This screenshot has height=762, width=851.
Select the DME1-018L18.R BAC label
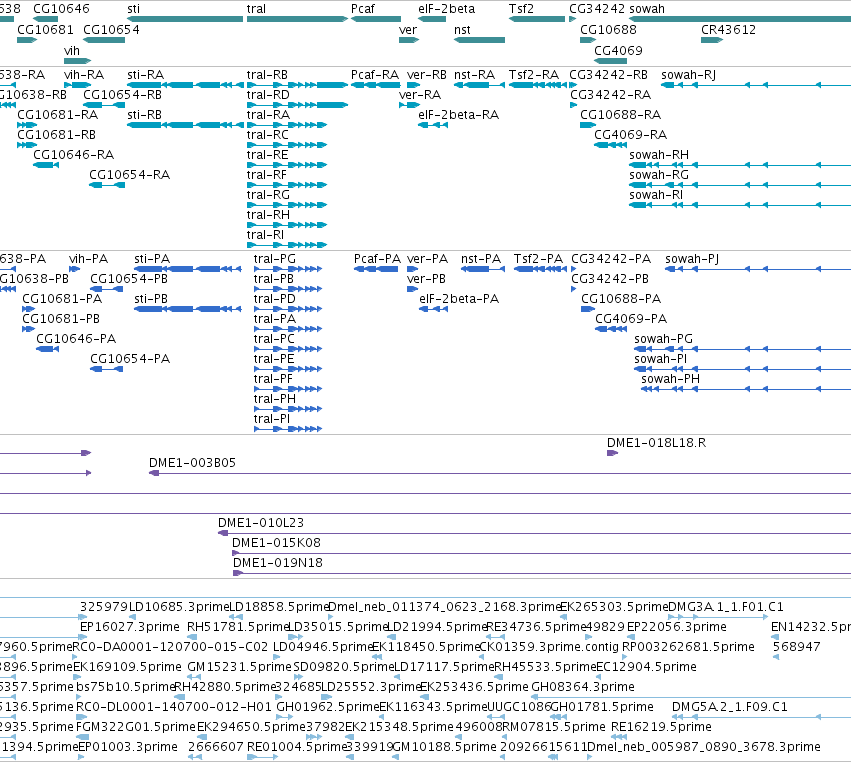pyautogui.click(x=656, y=443)
